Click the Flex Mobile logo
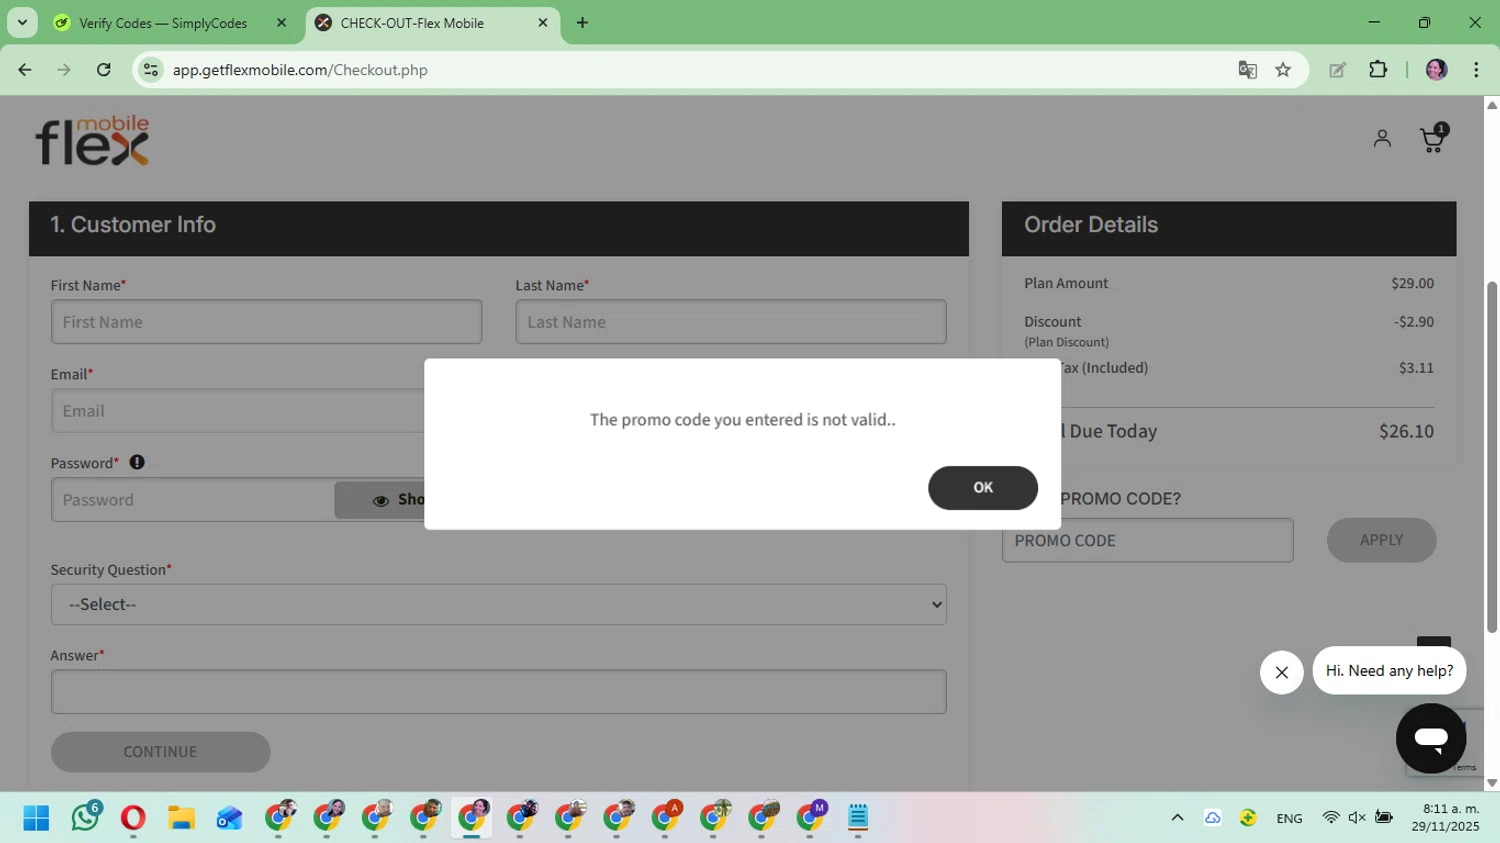The width and height of the screenshot is (1500, 843). pos(92,140)
